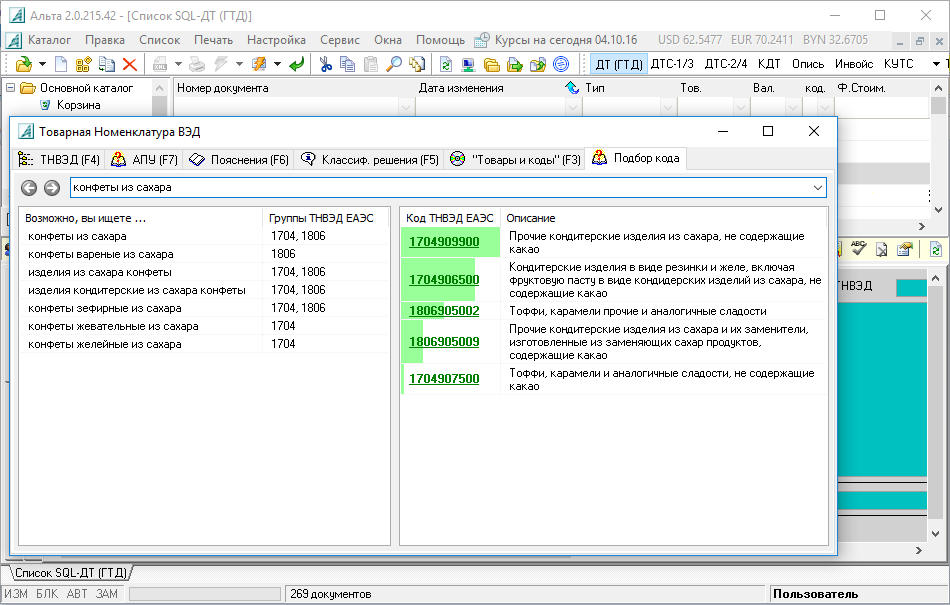This screenshot has height=605, width=950.
Task: Click the new document icon
Action: point(61,64)
